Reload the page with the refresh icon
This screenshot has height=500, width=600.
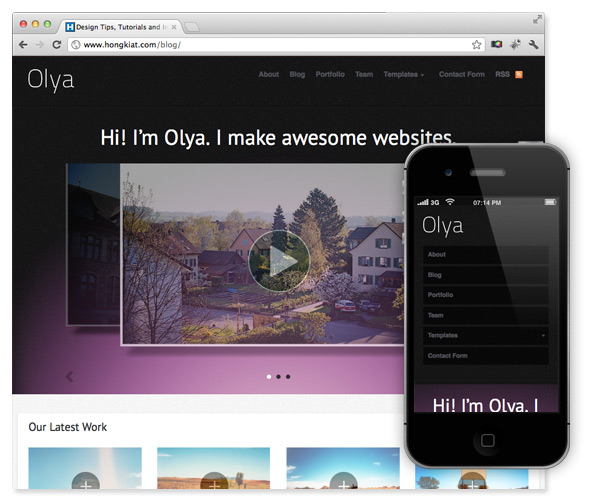[57, 45]
